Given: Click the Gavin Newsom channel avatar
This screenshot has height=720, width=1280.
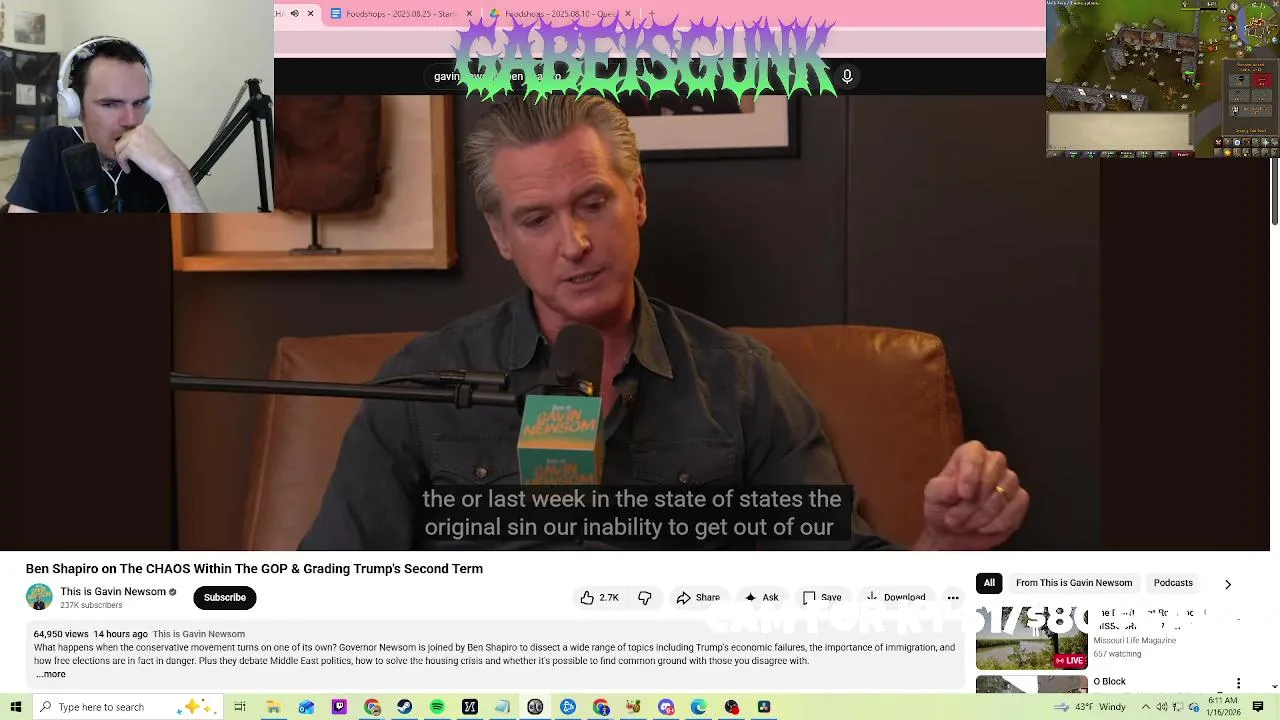Looking at the screenshot, I should (39, 597).
